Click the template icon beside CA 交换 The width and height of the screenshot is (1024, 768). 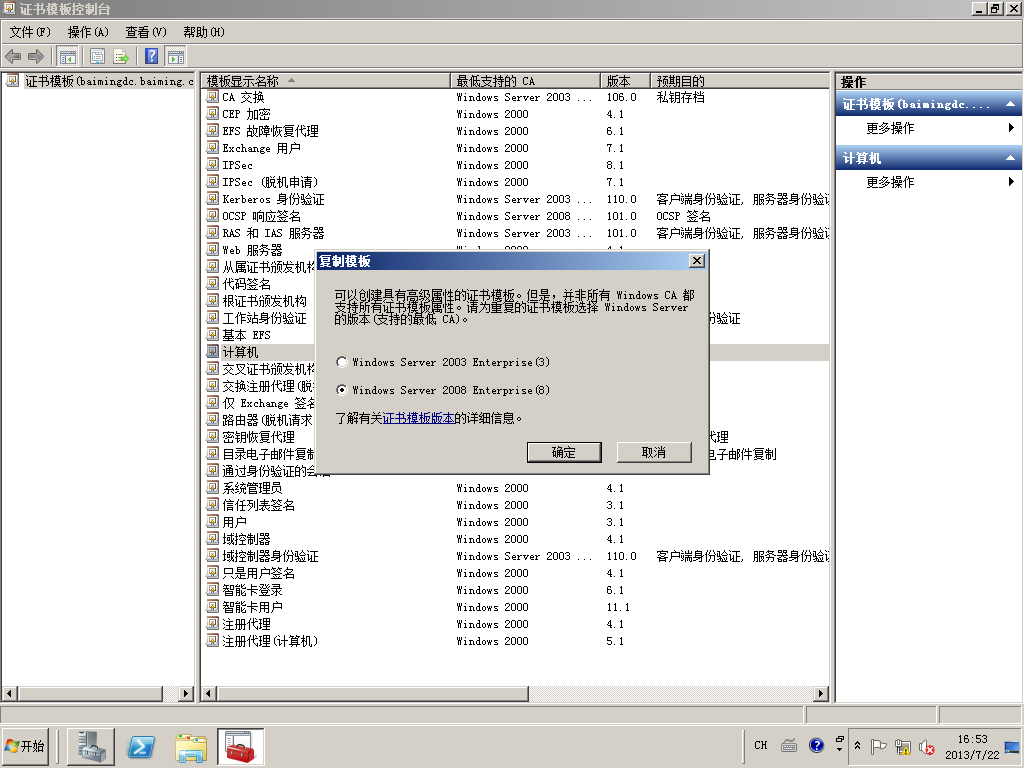(213, 97)
